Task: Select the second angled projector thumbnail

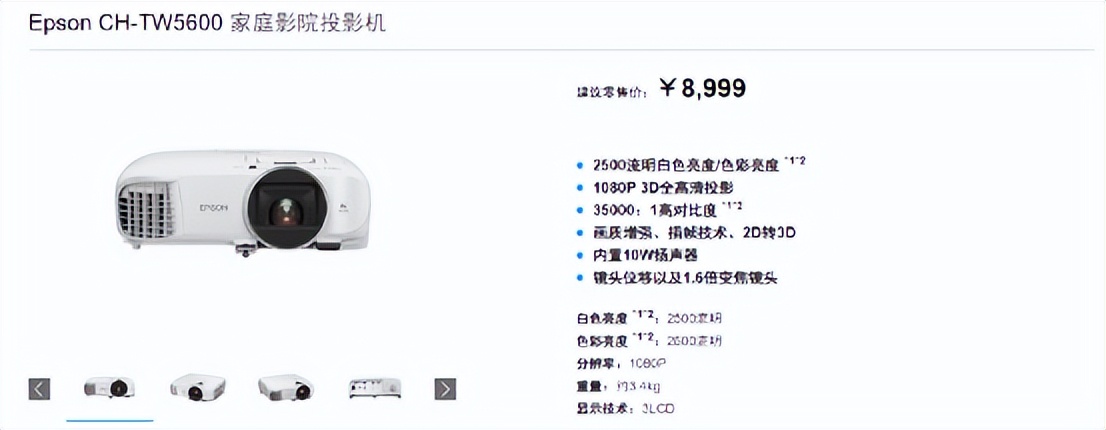Action: point(198,388)
